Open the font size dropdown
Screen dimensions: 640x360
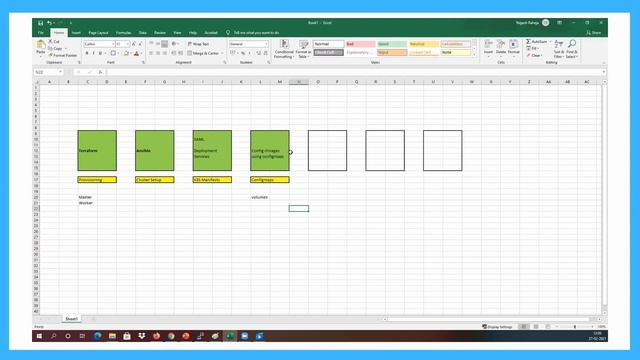point(128,44)
